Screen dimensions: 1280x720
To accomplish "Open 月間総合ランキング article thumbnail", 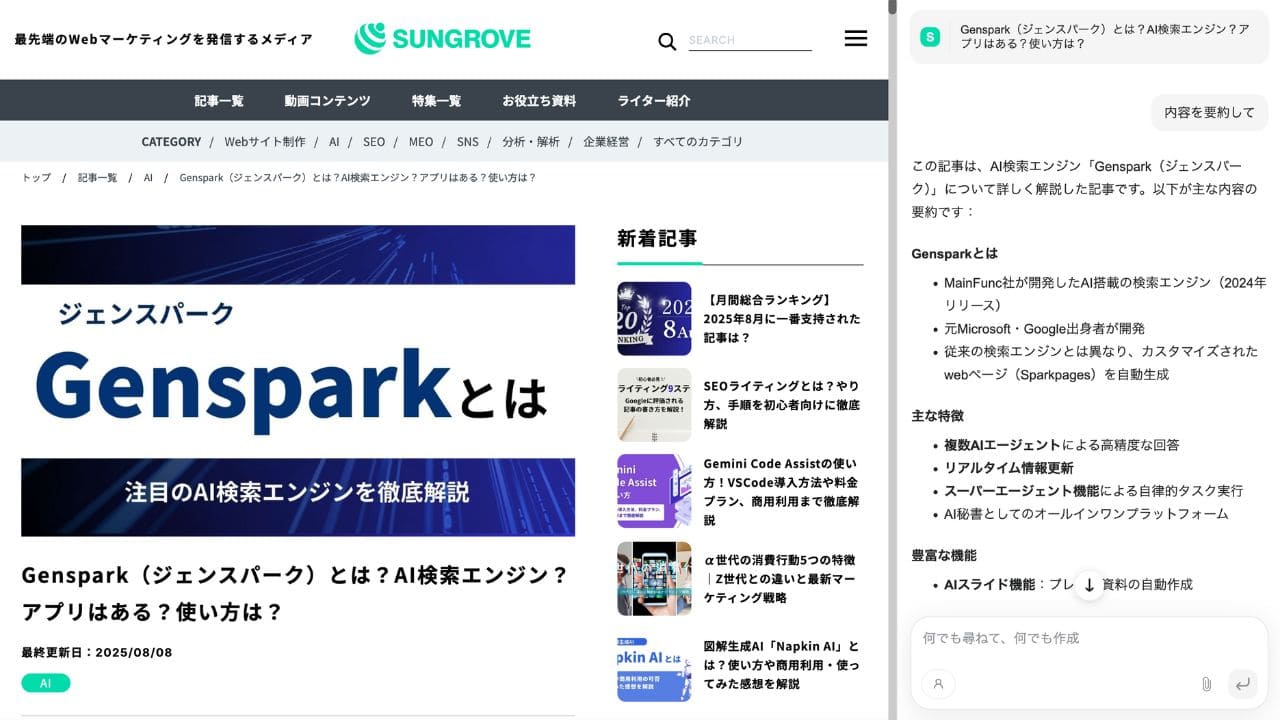I will pos(654,318).
